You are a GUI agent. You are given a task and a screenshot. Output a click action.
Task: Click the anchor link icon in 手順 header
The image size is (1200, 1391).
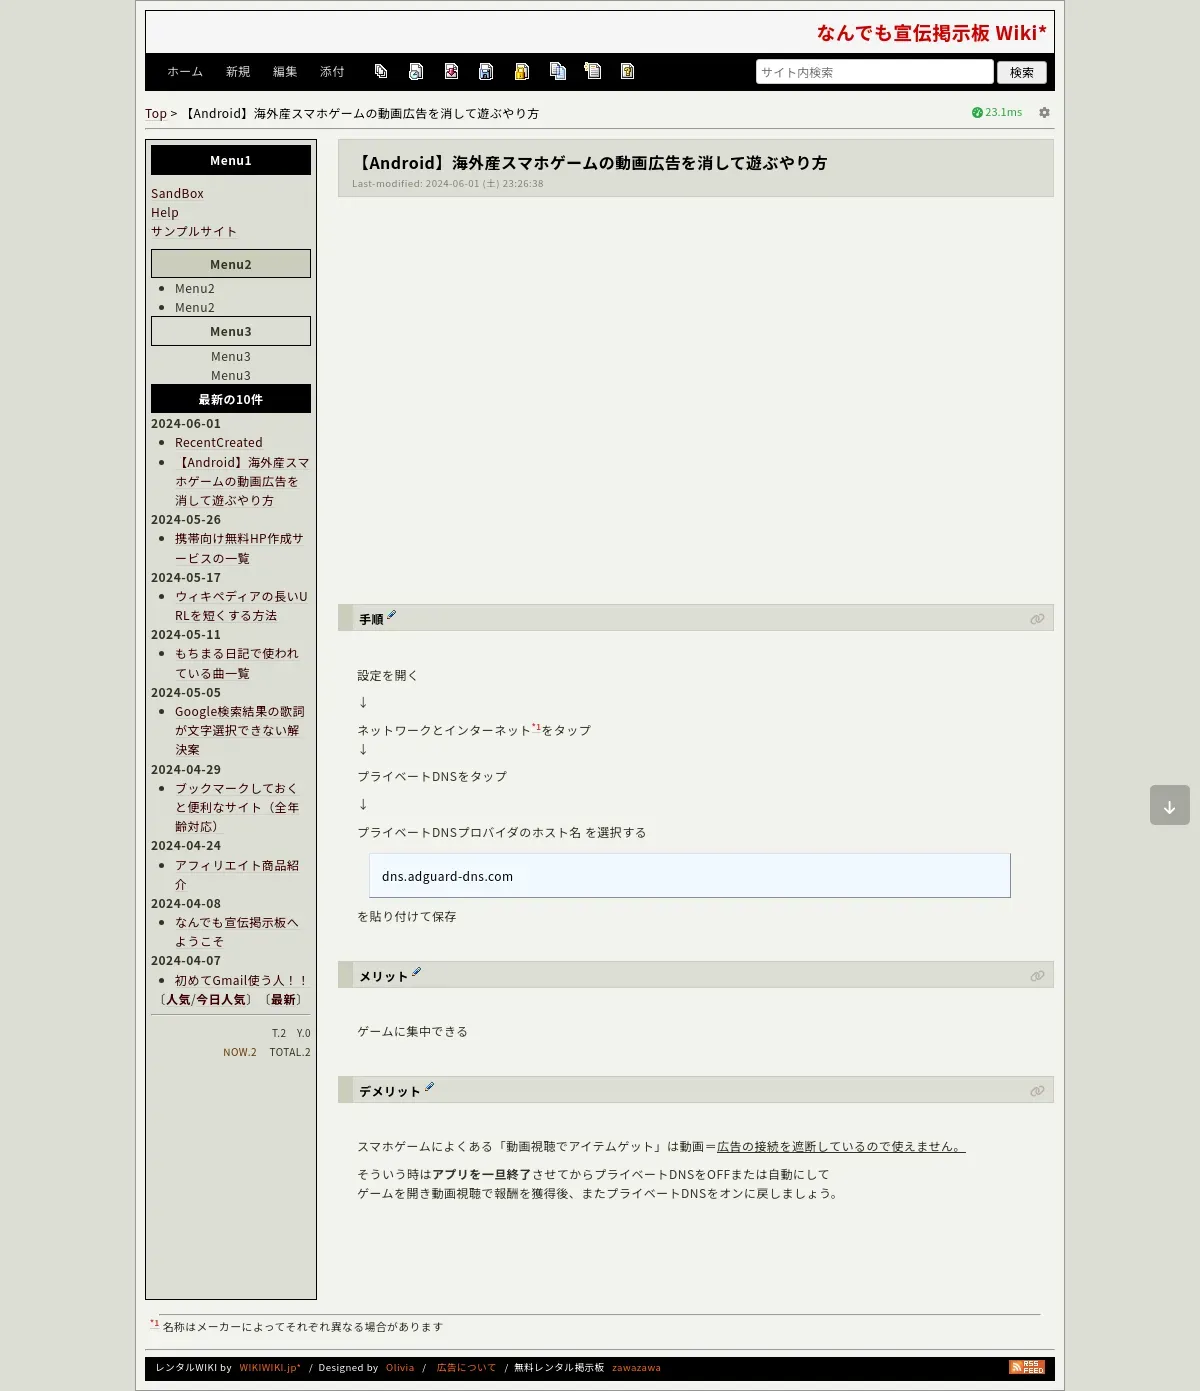[1037, 619]
